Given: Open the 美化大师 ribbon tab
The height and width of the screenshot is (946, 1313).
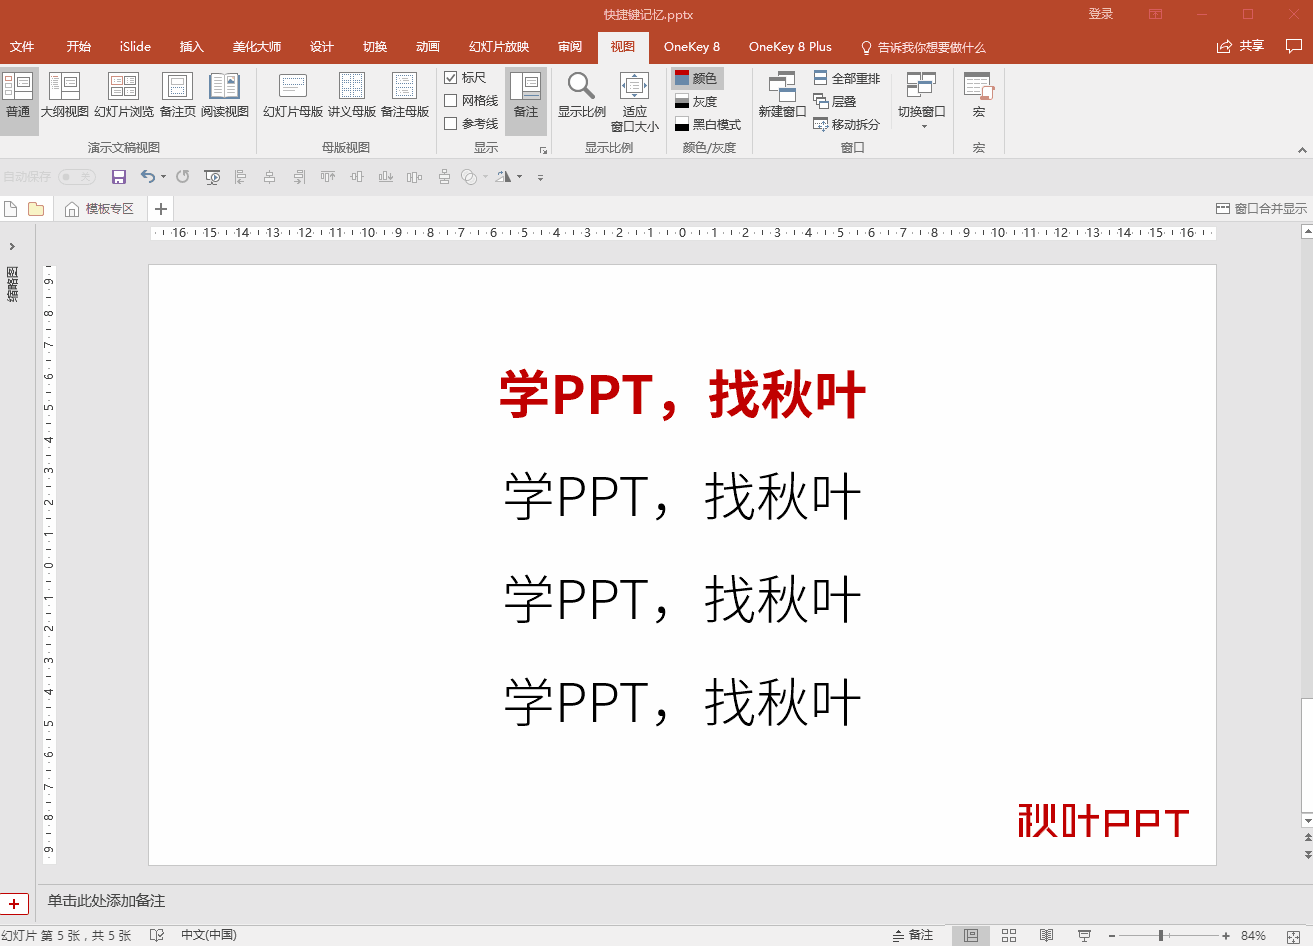Looking at the screenshot, I should [x=256, y=46].
